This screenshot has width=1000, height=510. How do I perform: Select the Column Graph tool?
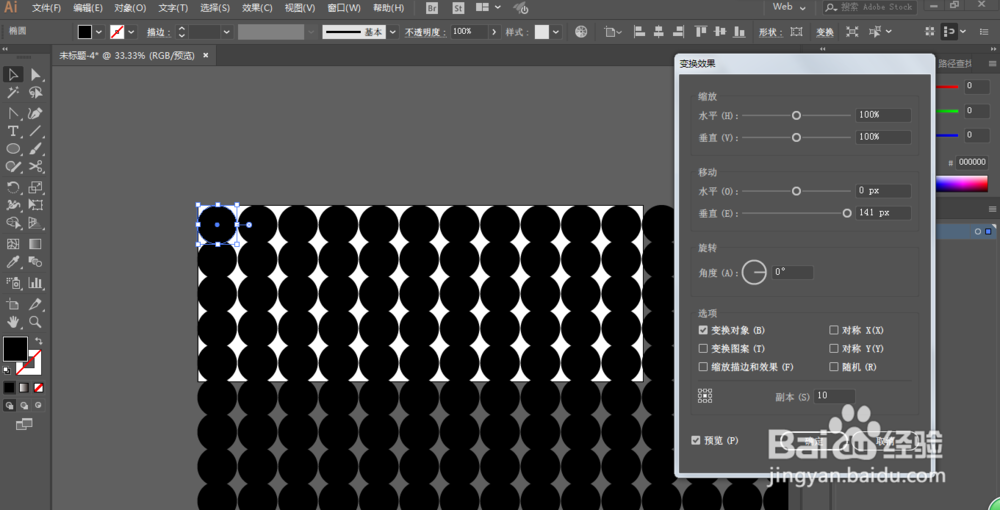[36, 283]
